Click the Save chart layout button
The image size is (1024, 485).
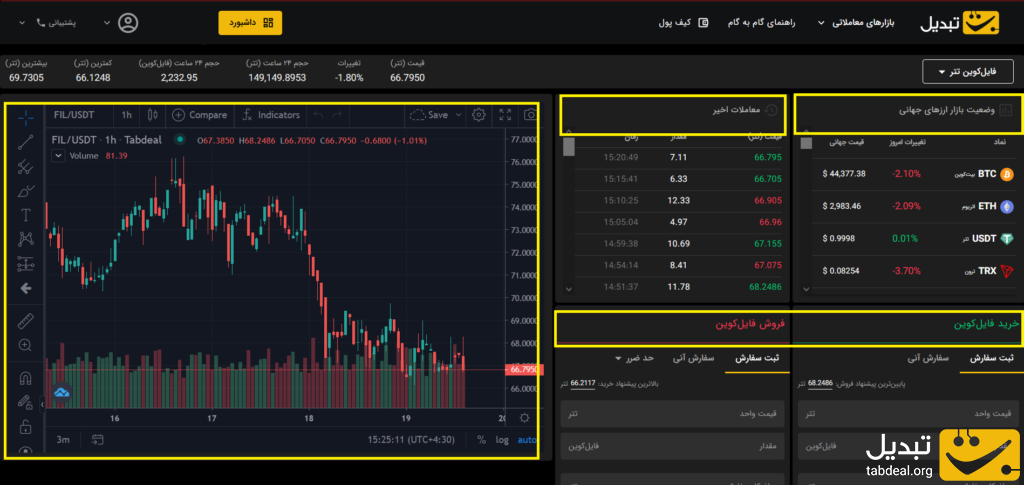coord(428,115)
